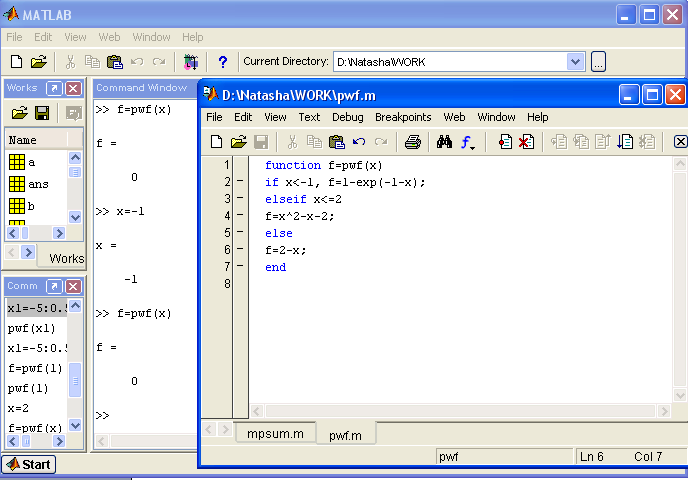The height and width of the screenshot is (480, 688).
Task: Click Copy icon in MATLAB main toolbar
Action: coord(92,61)
